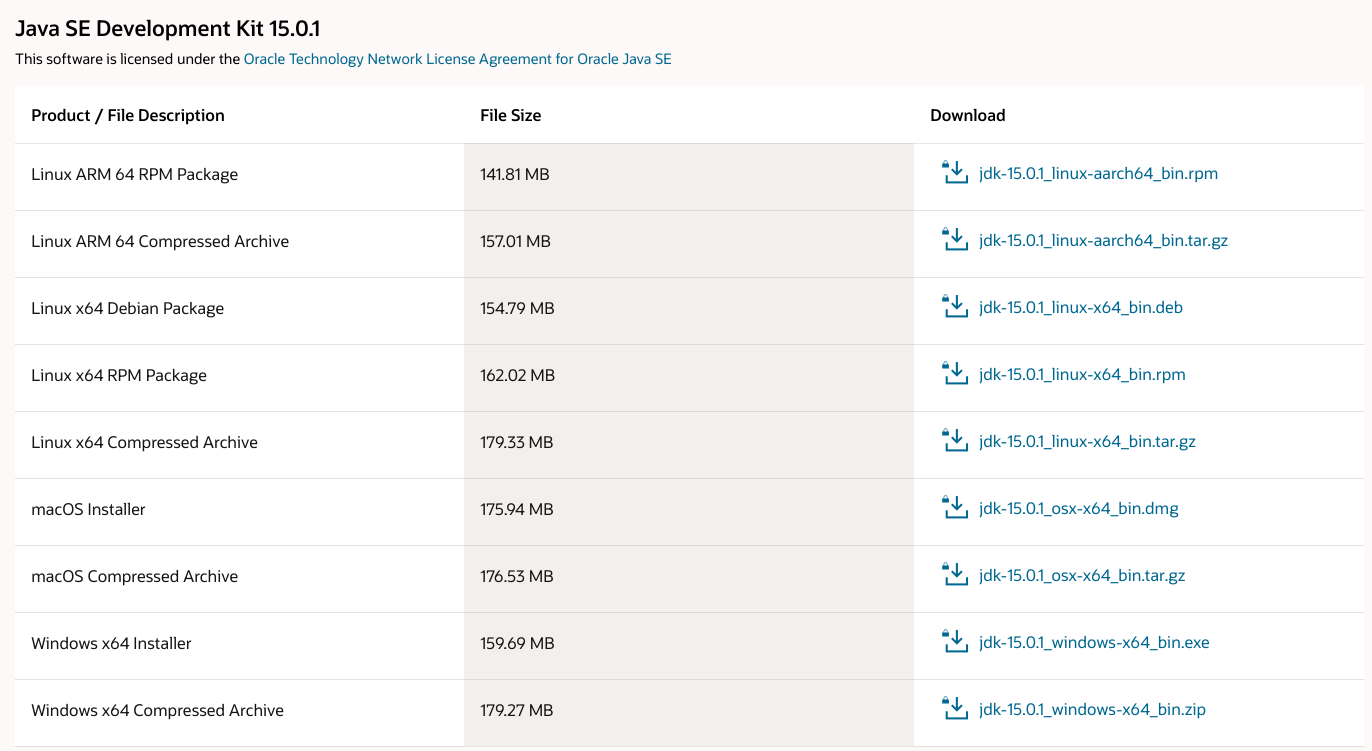Click the File Size column header

pyautogui.click(x=511, y=115)
